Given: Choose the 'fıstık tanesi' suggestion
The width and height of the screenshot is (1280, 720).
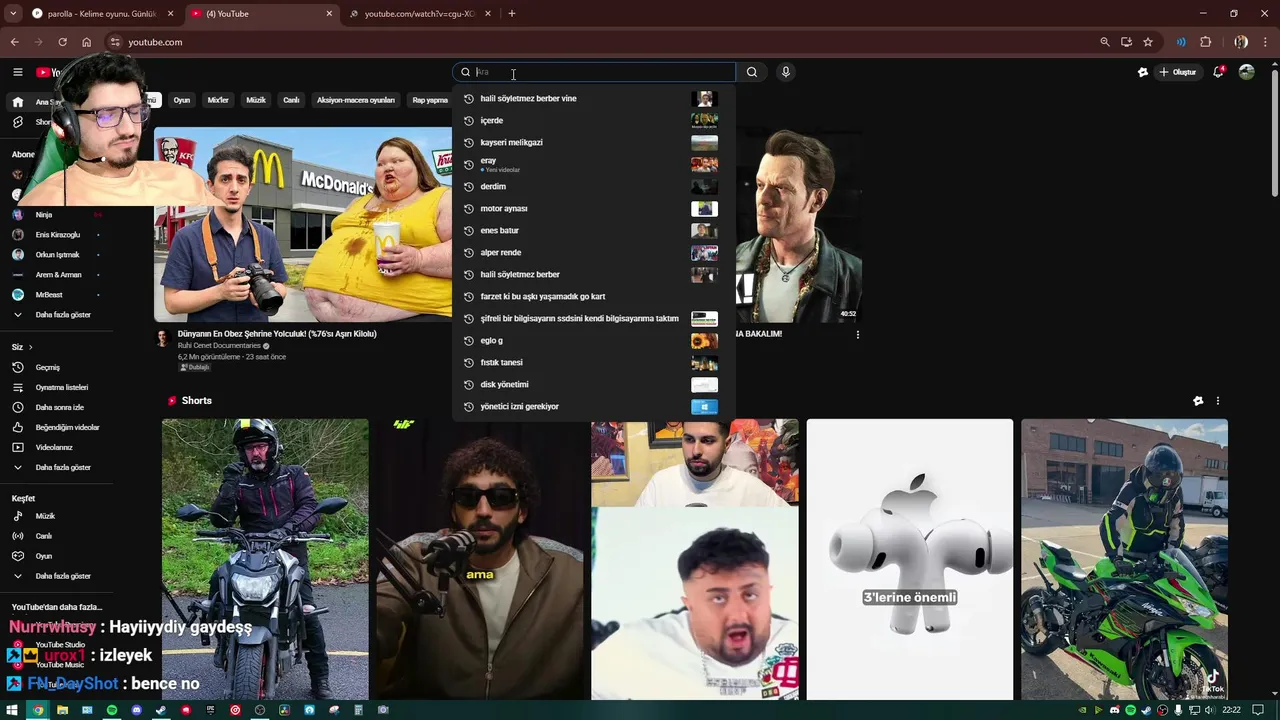Looking at the screenshot, I should pos(593,363).
